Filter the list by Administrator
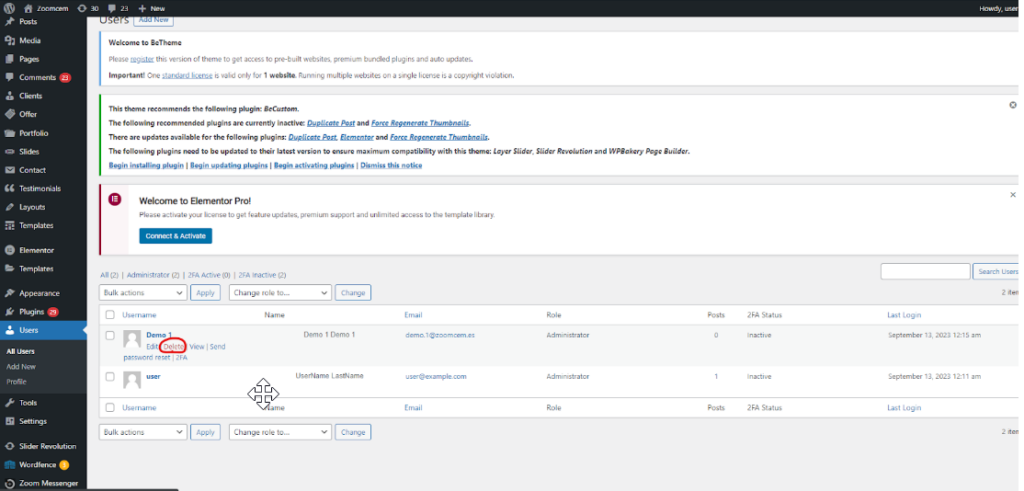This screenshot has width=1024, height=491. coord(148,275)
